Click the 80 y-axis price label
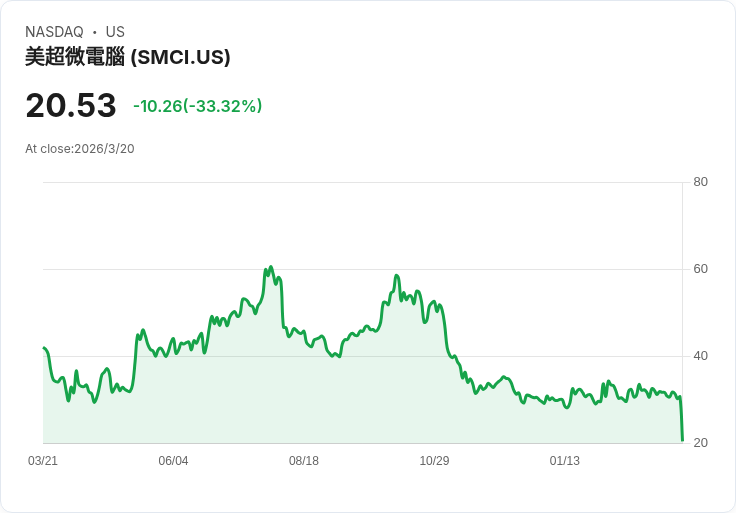 pyautogui.click(x=701, y=182)
